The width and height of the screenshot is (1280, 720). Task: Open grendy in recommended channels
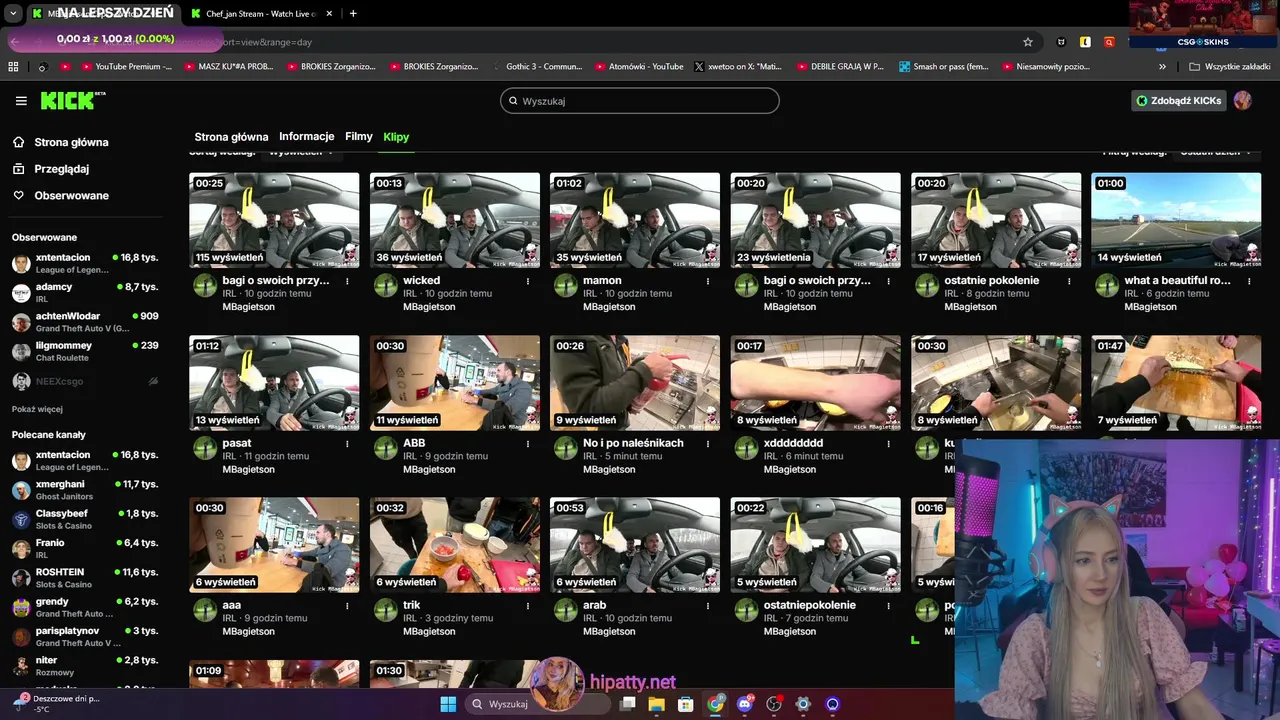85,607
